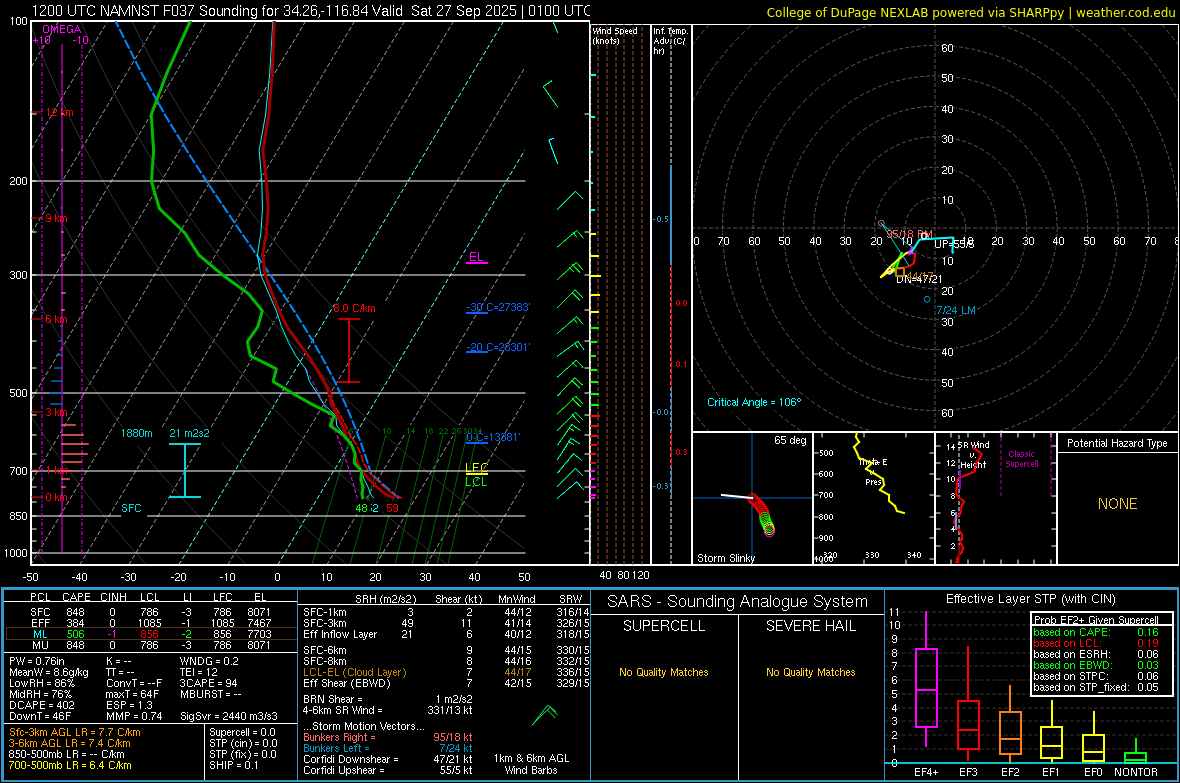Click the 21 m2s2 helicity label
1180x783 pixels.
pos(190,433)
